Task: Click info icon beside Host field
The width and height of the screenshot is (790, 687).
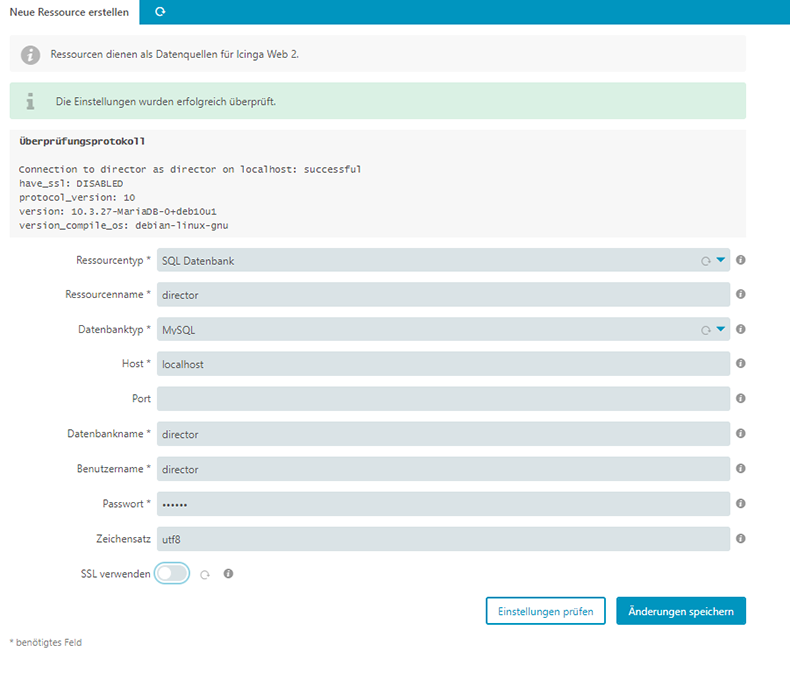Action: pyautogui.click(x=741, y=364)
